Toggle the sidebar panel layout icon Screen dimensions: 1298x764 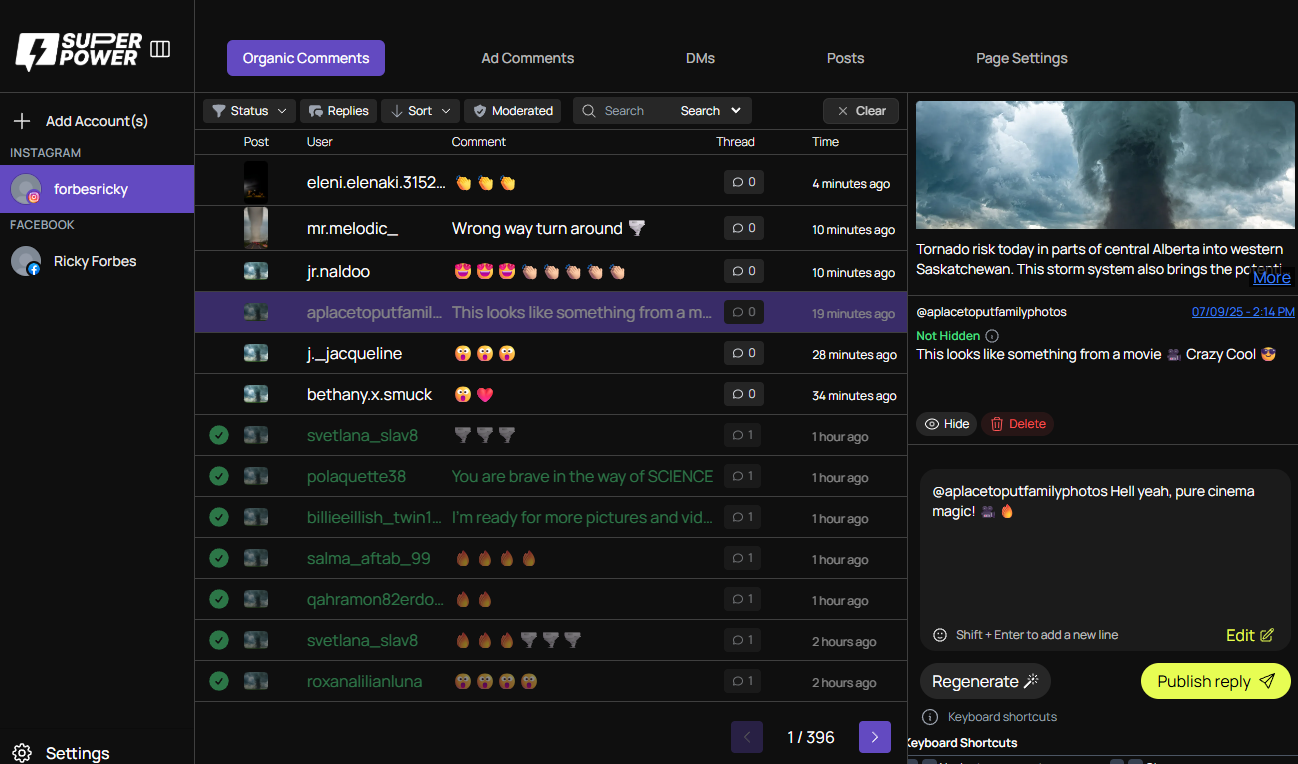click(160, 49)
